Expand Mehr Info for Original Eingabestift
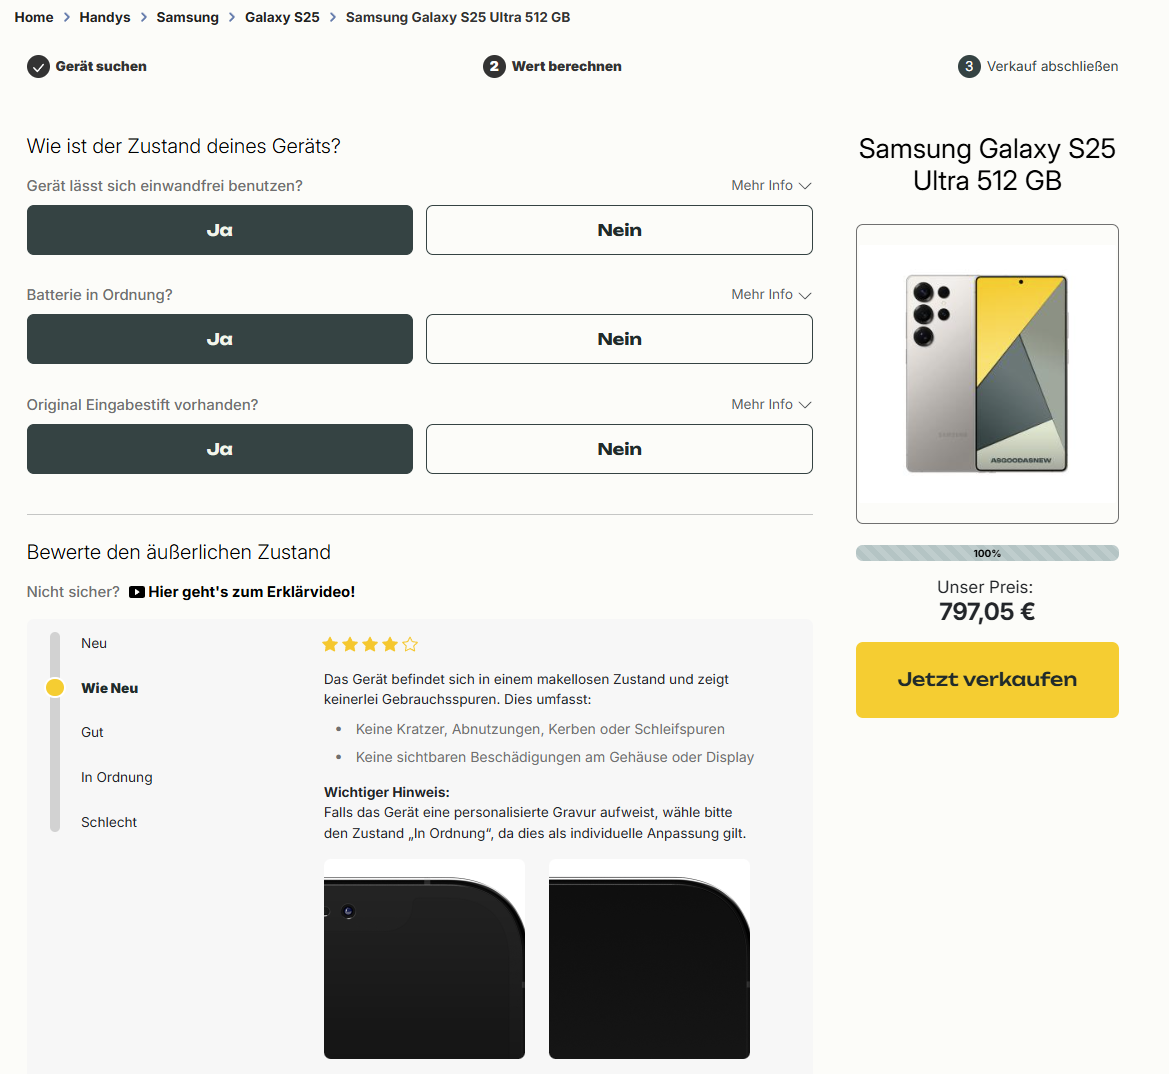The image size is (1169, 1074). pos(771,405)
